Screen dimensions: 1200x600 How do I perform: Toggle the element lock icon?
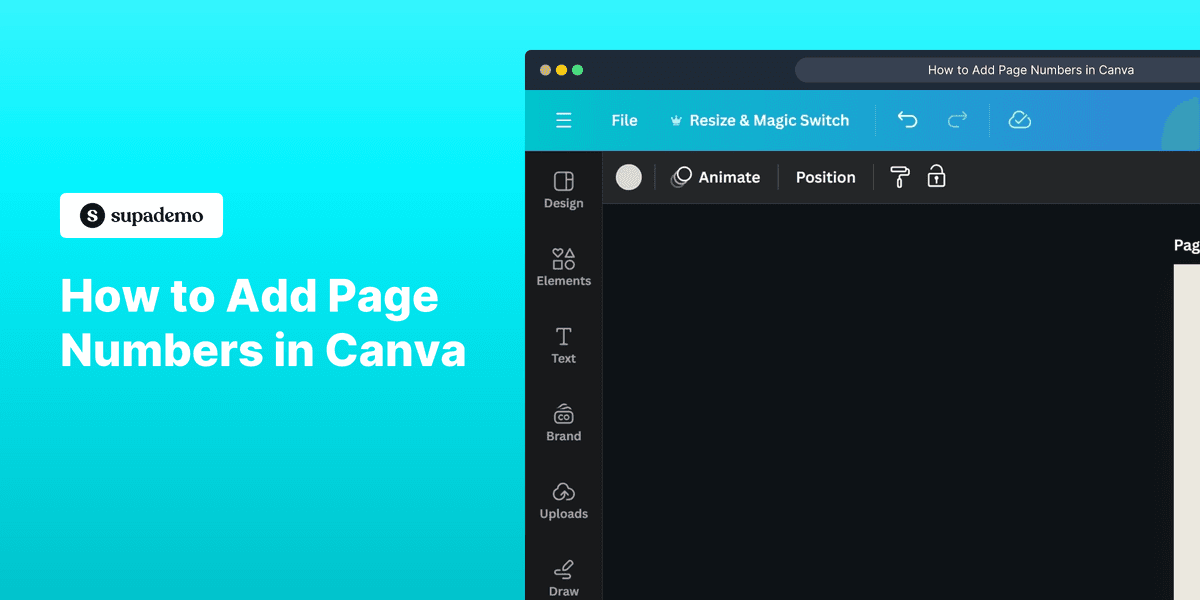936,176
